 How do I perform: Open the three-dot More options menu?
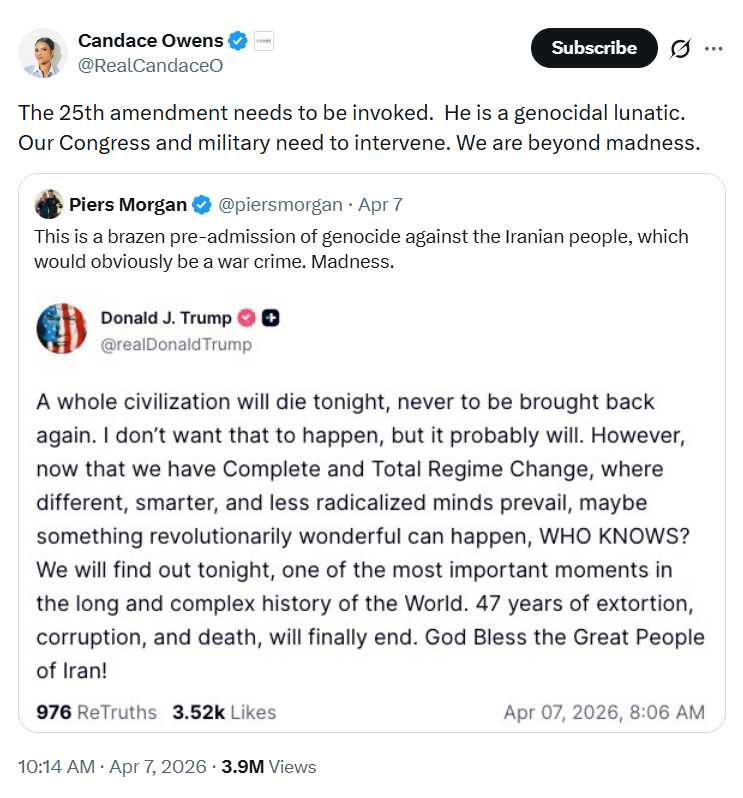pos(713,48)
